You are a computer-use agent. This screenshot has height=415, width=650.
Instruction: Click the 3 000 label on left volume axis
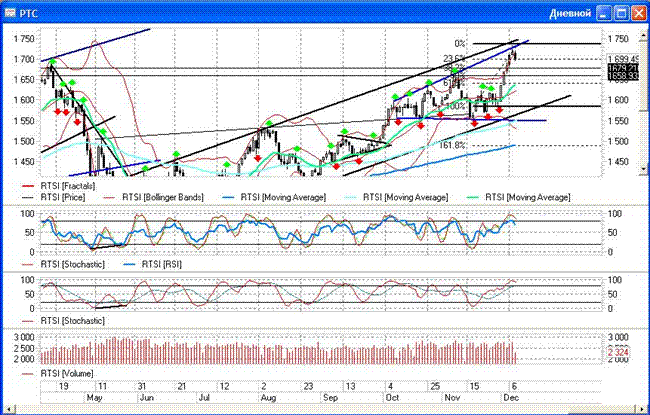coord(25,337)
